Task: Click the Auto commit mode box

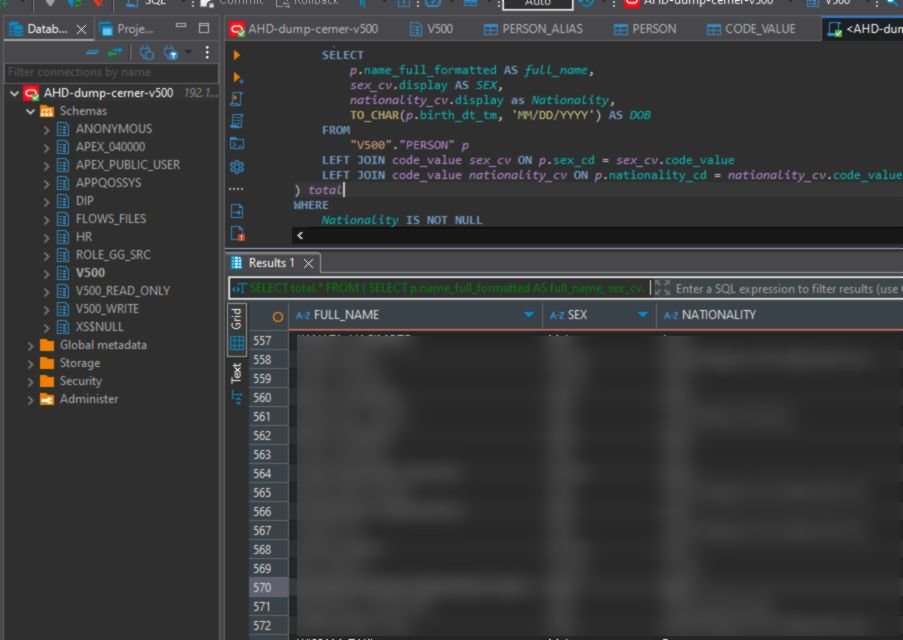Action: (537, 3)
